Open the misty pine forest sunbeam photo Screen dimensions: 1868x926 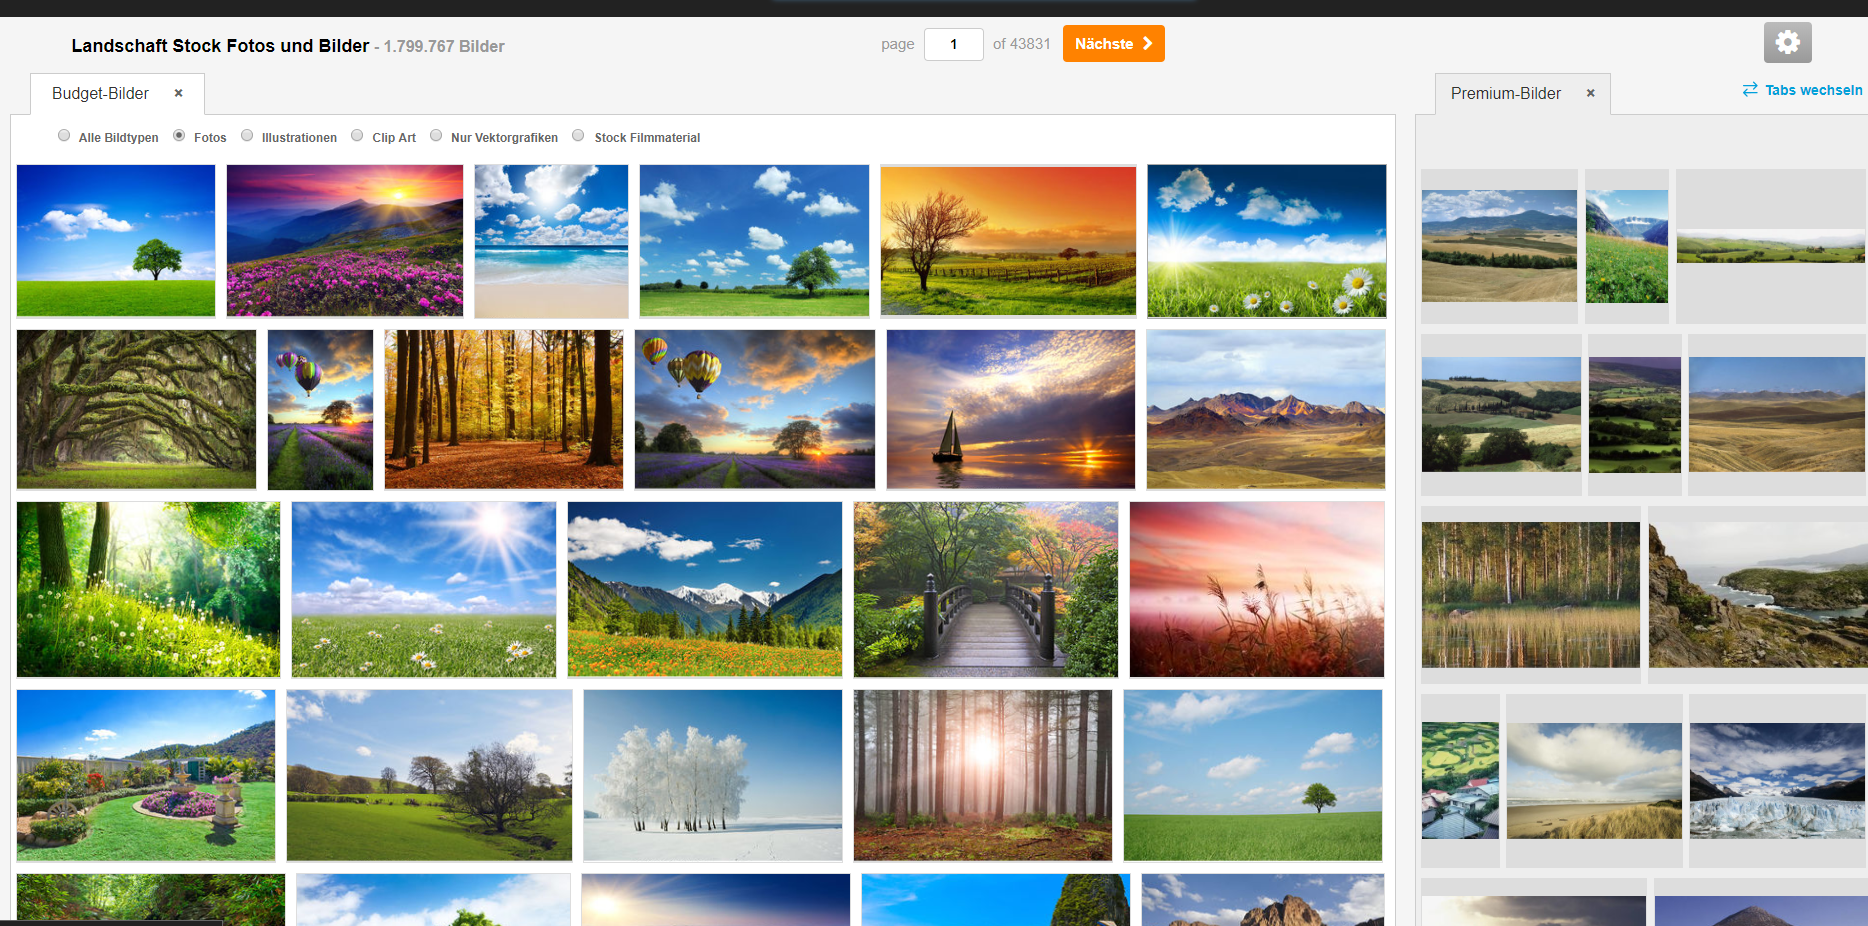tap(983, 775)
